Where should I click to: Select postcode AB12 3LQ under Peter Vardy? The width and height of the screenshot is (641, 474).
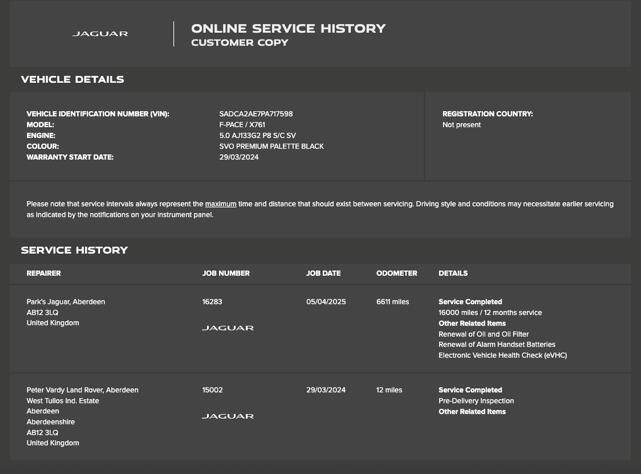pyautogui.click(x=43, y=432)
